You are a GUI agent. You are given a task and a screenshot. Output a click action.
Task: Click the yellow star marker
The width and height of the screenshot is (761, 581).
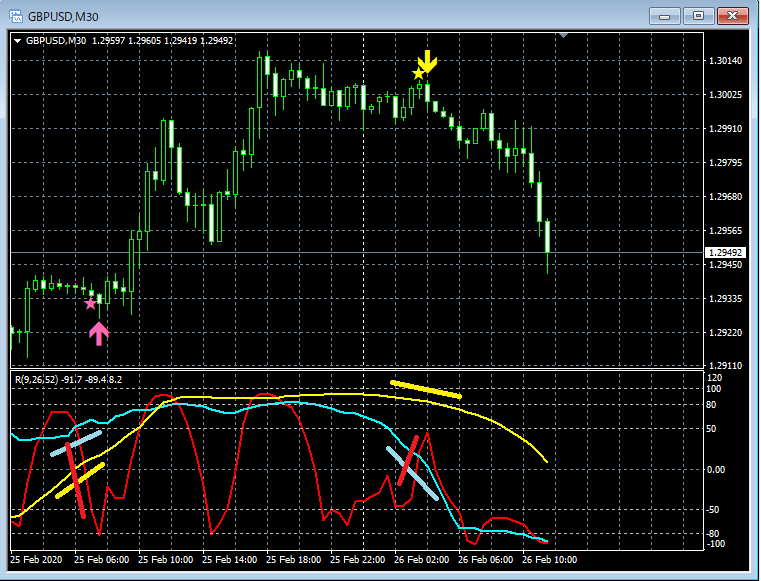pos(418,74)
